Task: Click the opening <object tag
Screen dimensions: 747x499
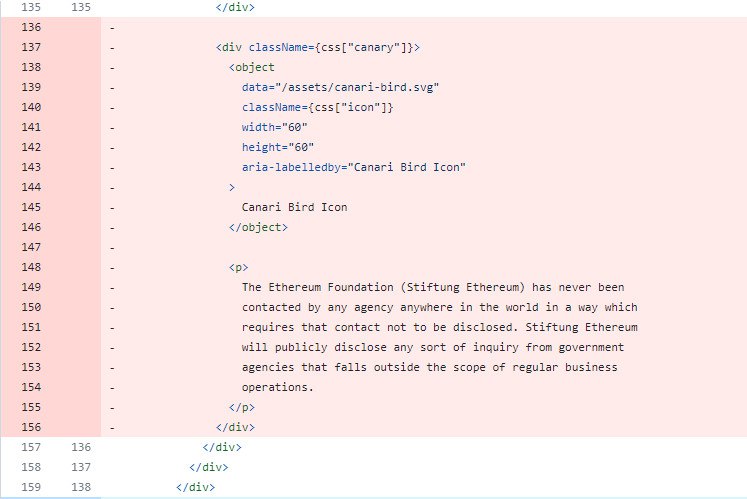Action: pos(252,67)
